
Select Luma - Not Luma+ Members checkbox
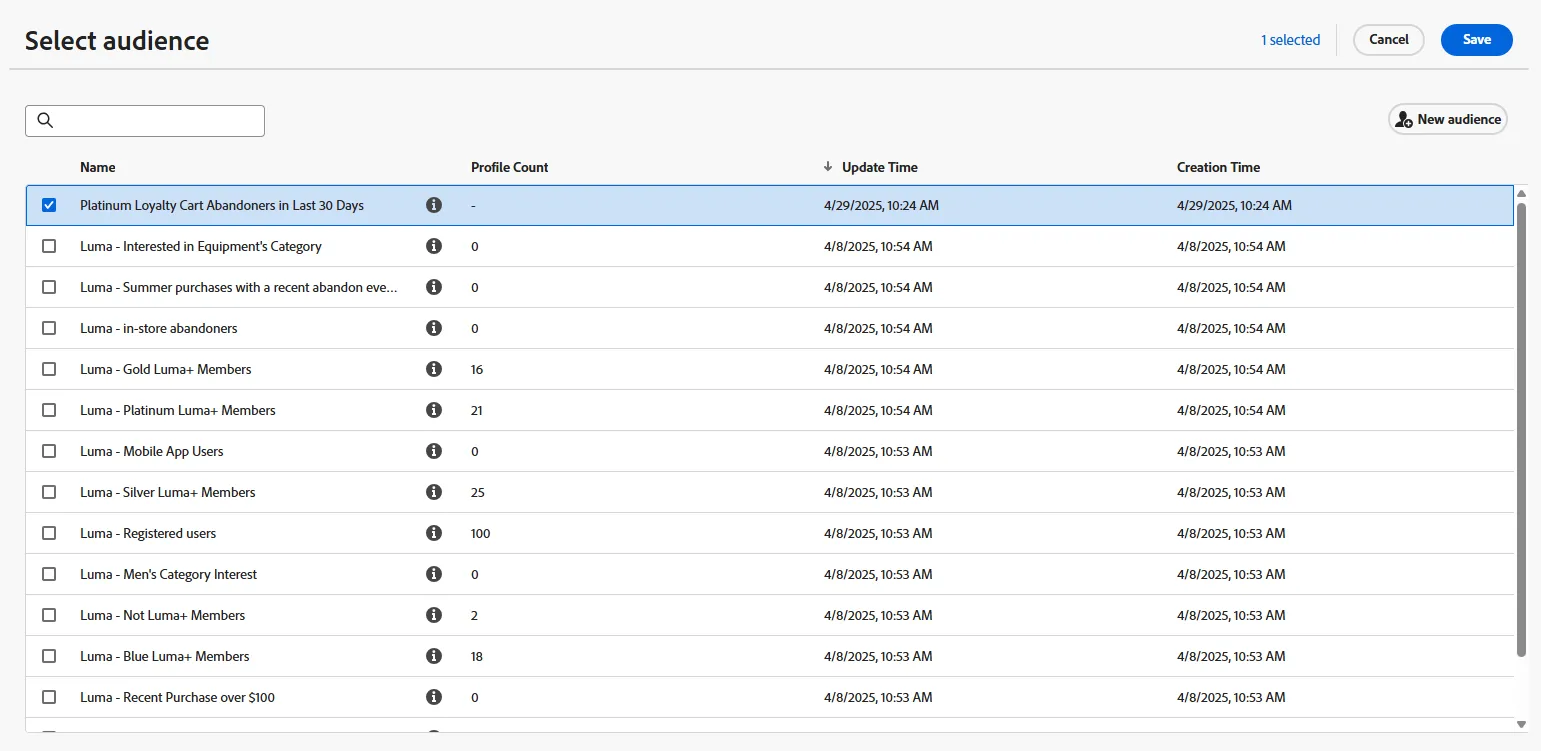49,615
